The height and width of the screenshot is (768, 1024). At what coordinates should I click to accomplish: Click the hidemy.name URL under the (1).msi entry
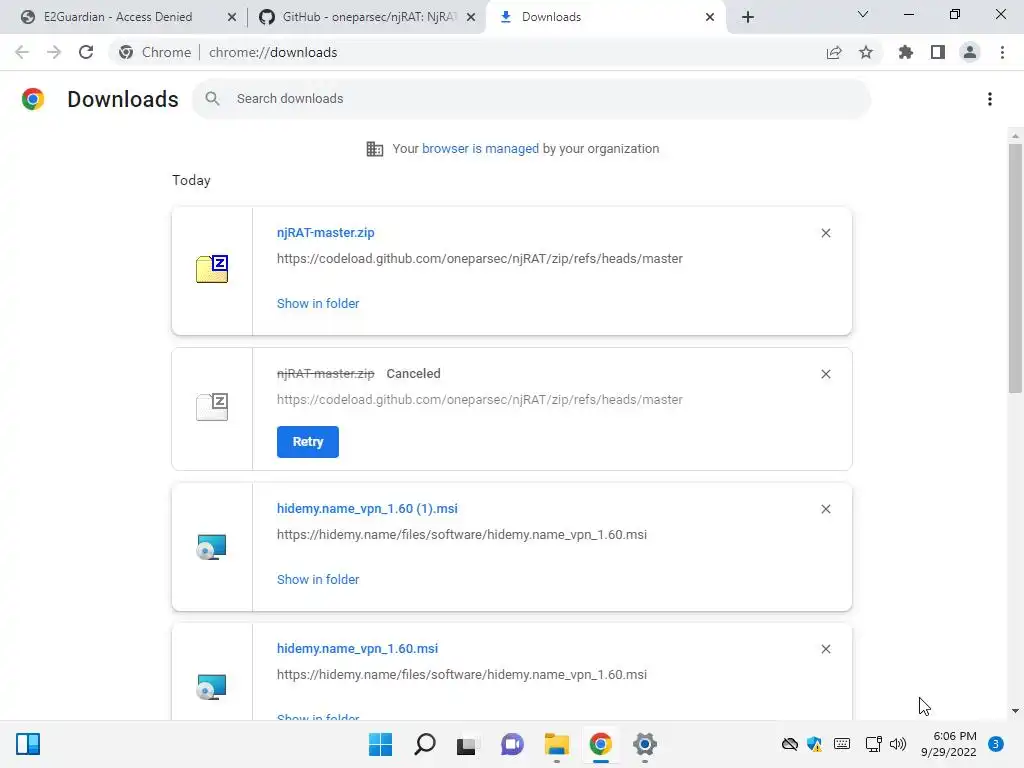(462, 534)
